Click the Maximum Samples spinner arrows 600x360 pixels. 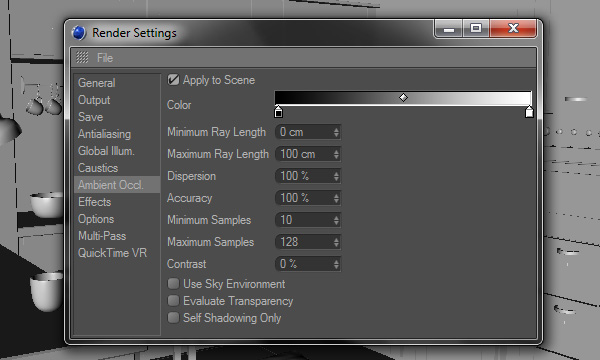coord(336,242)
